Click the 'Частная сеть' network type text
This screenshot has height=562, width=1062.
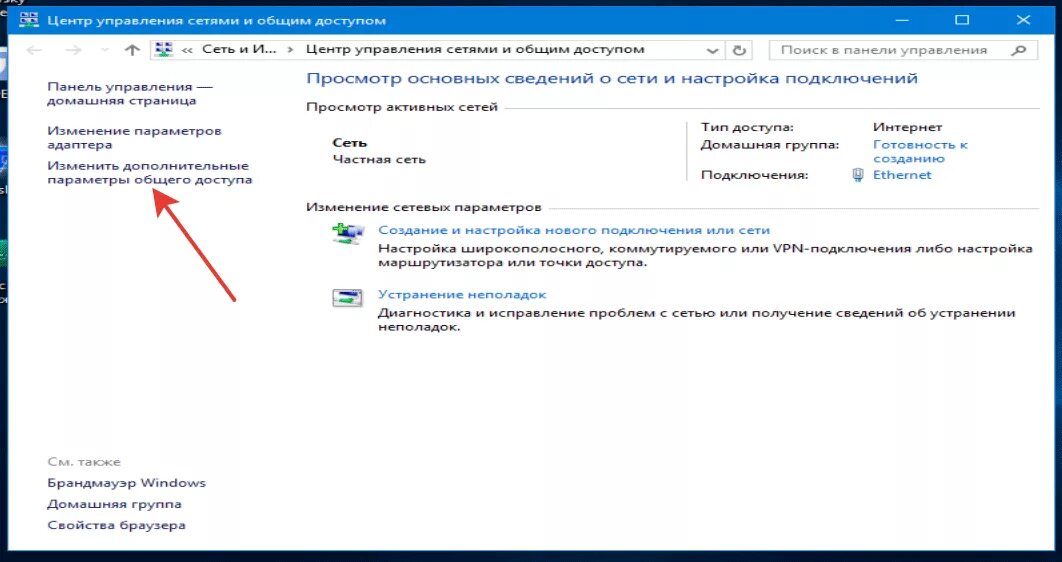tap(379, 160)
